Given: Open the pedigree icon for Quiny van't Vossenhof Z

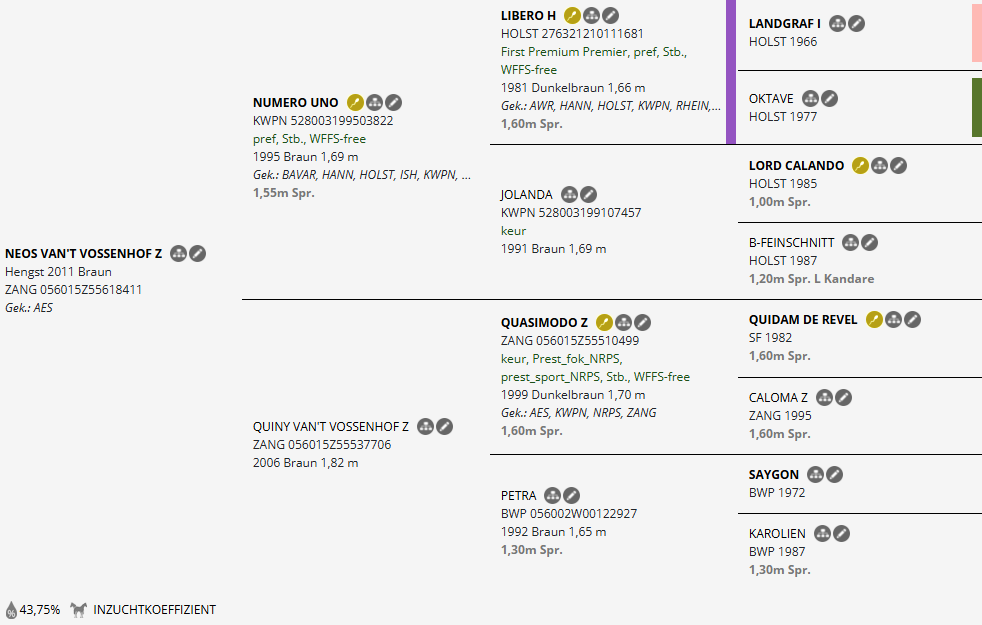Looking at the screenshot, I should pyautogui.click(x=426, y=426).
